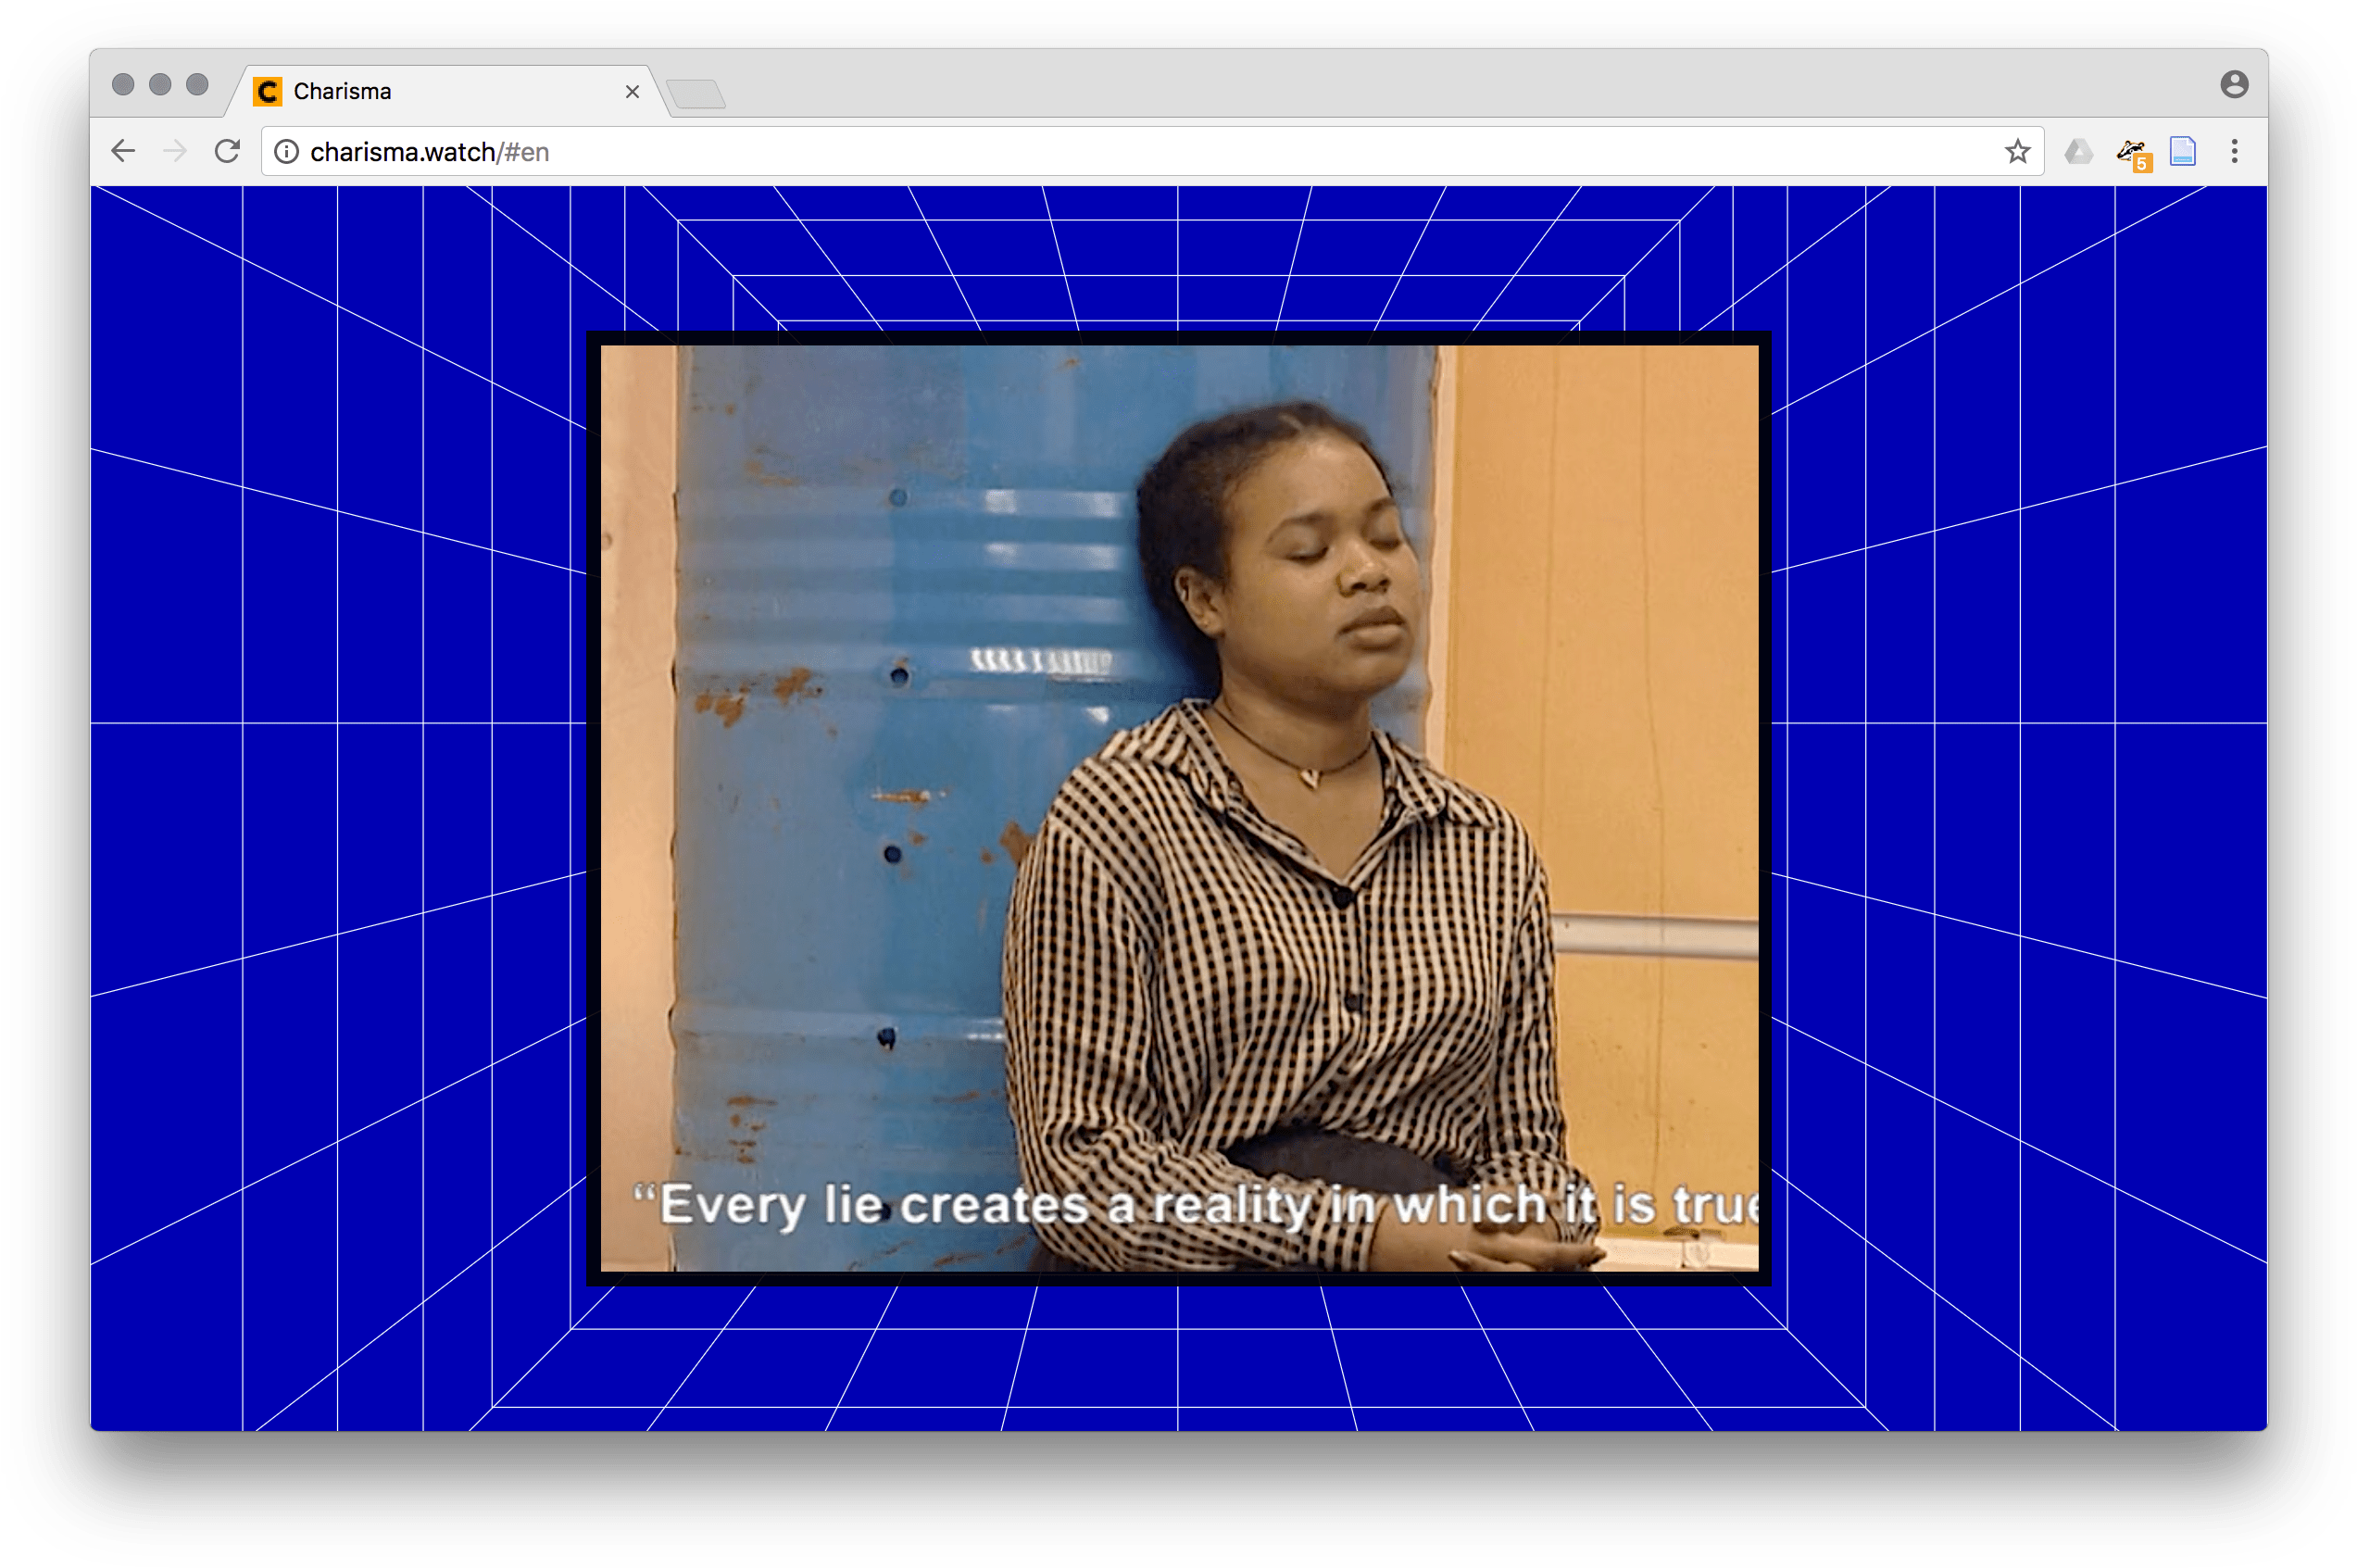Click the forward navigation arrow

(175, 151)
